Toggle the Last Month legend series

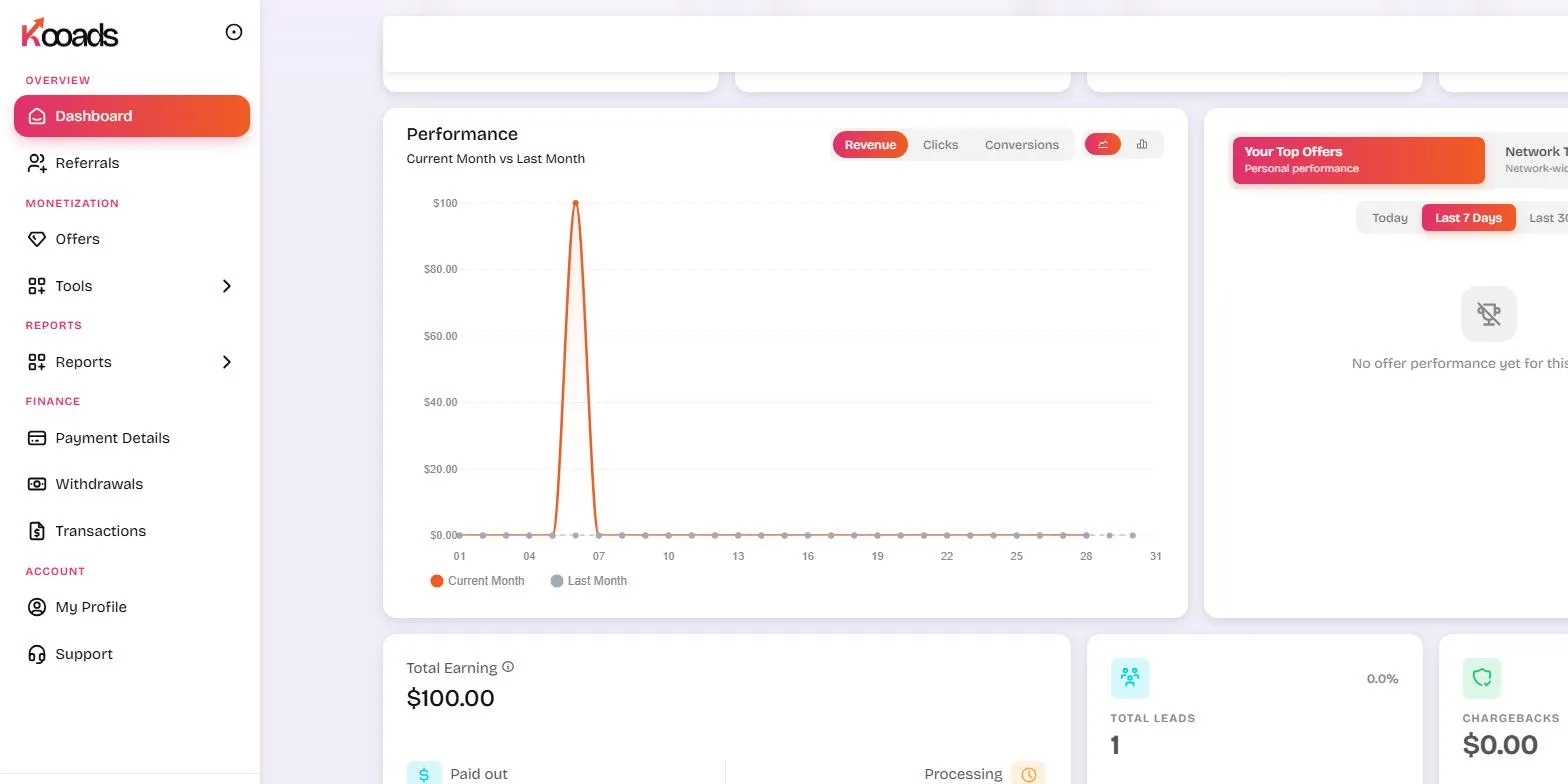589,581
